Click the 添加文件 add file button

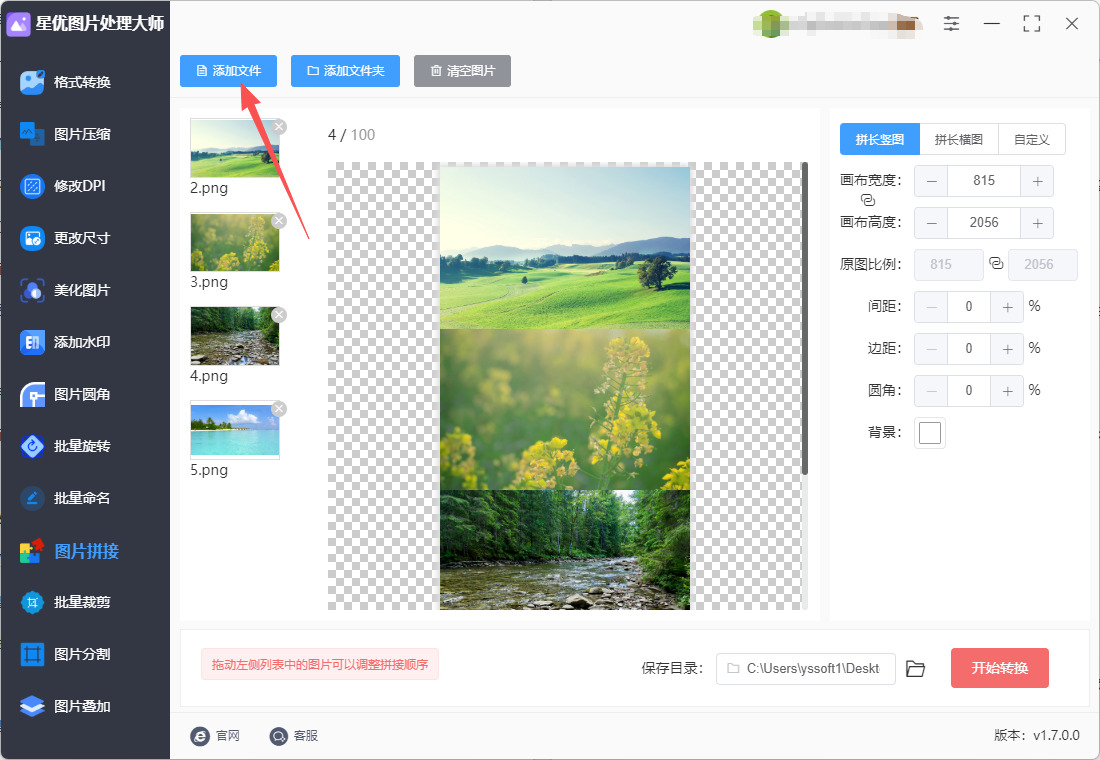pyautogui.click(x=229, y=71)
